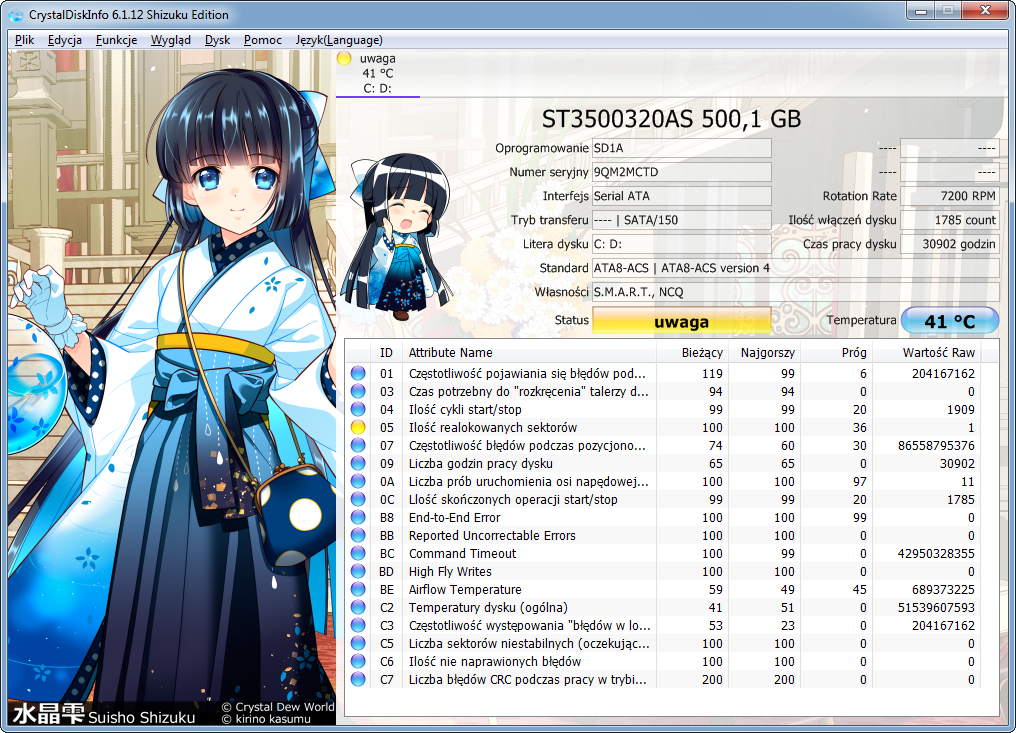
Task: Click the status circle for attribute 03
Action: click(358, 391)
